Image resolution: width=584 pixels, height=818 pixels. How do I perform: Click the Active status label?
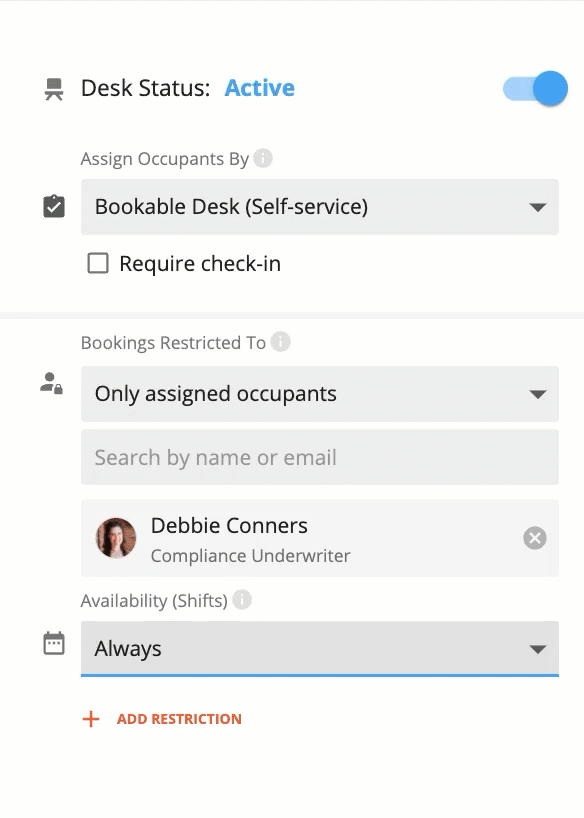pos(259,88)
